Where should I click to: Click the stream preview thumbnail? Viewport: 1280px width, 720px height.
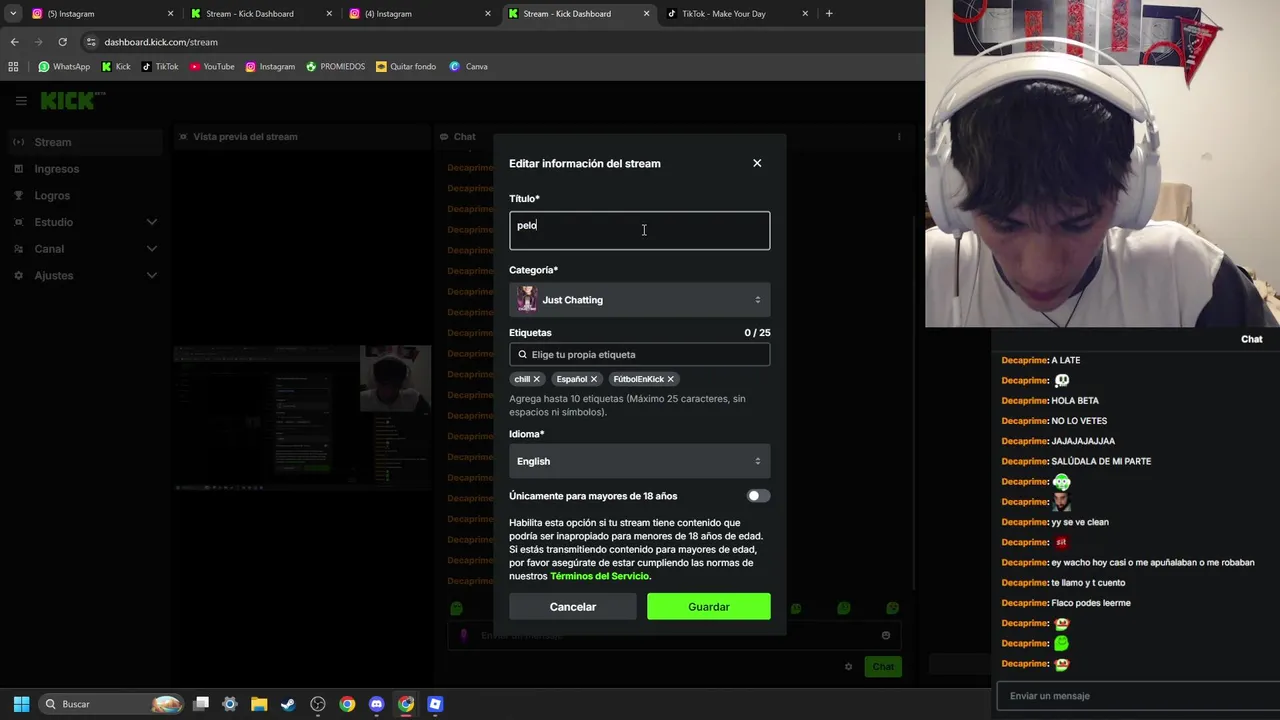pos(303,418)
